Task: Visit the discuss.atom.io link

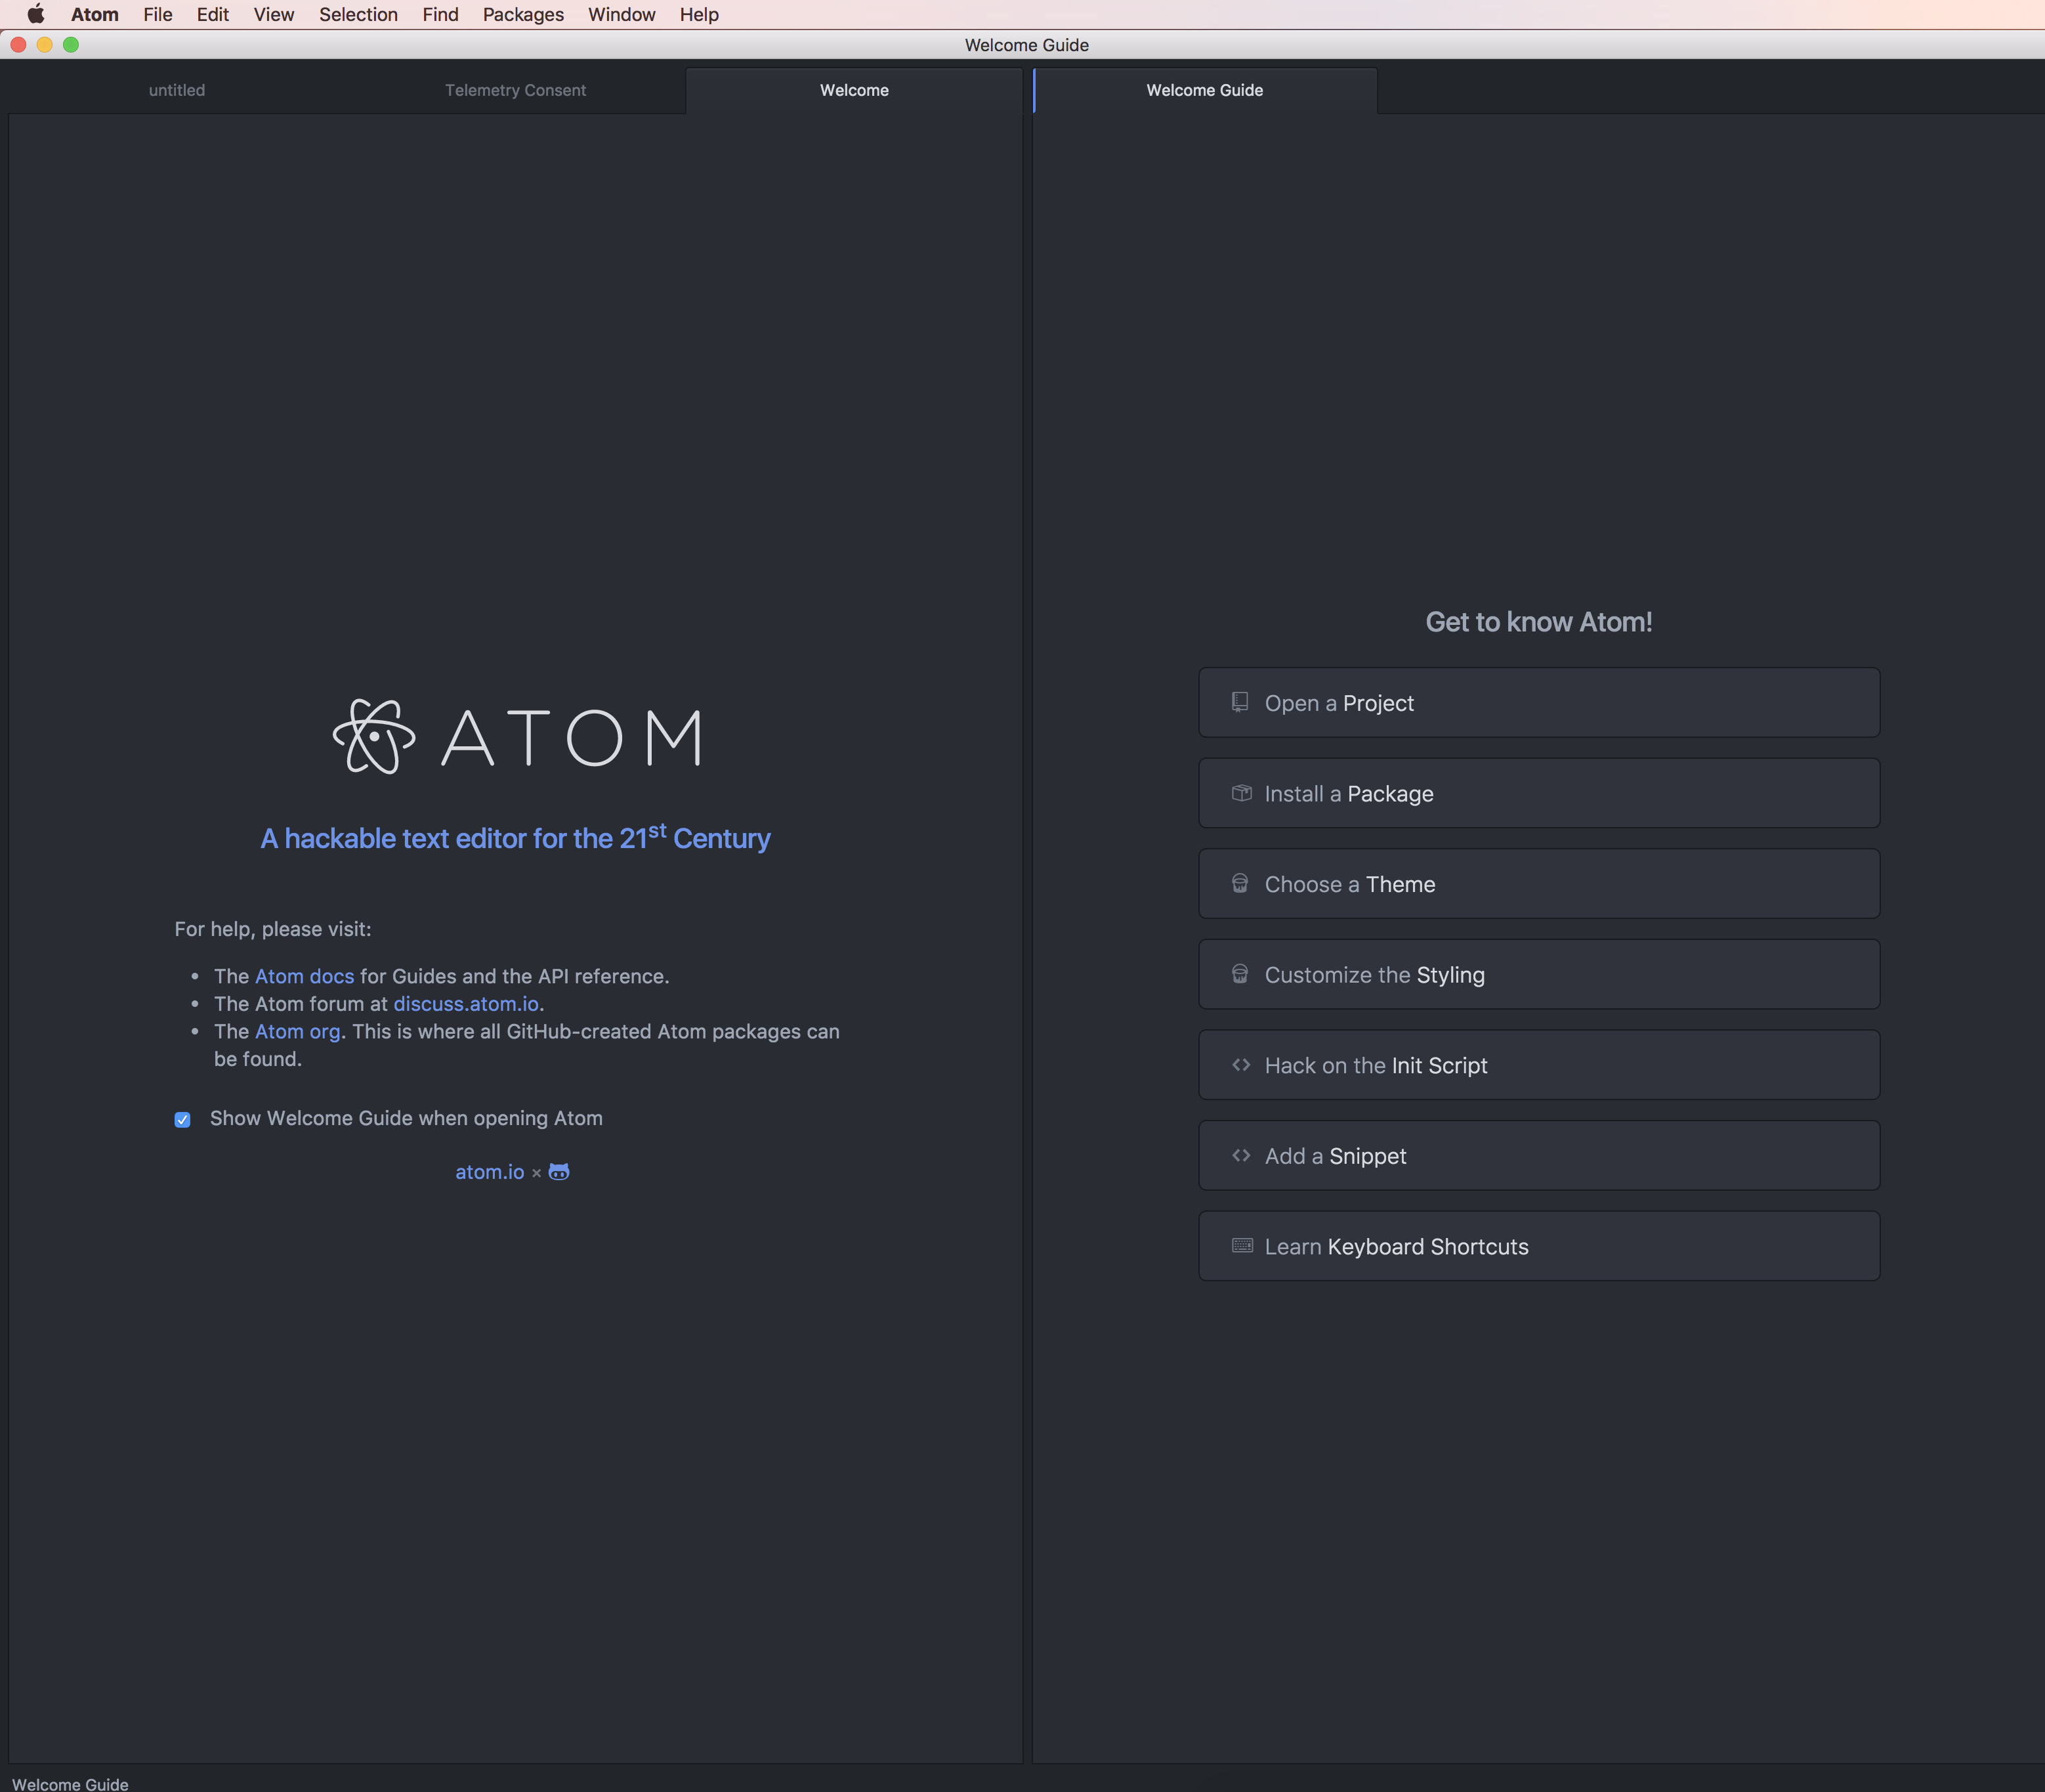Action: click(x=466, y=1004)
